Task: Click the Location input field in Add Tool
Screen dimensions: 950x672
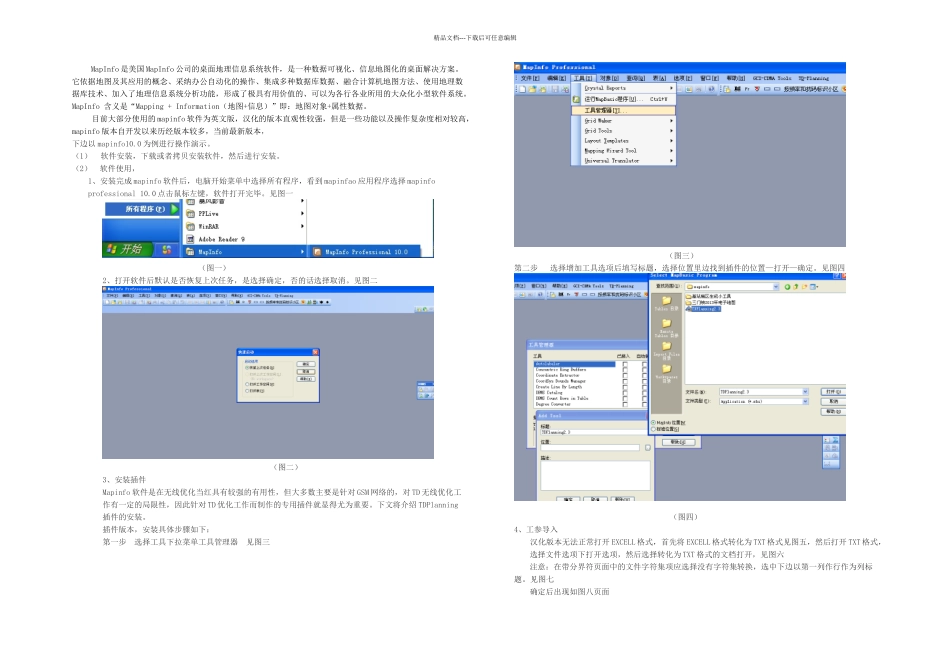Action: [x=590, y=448]
